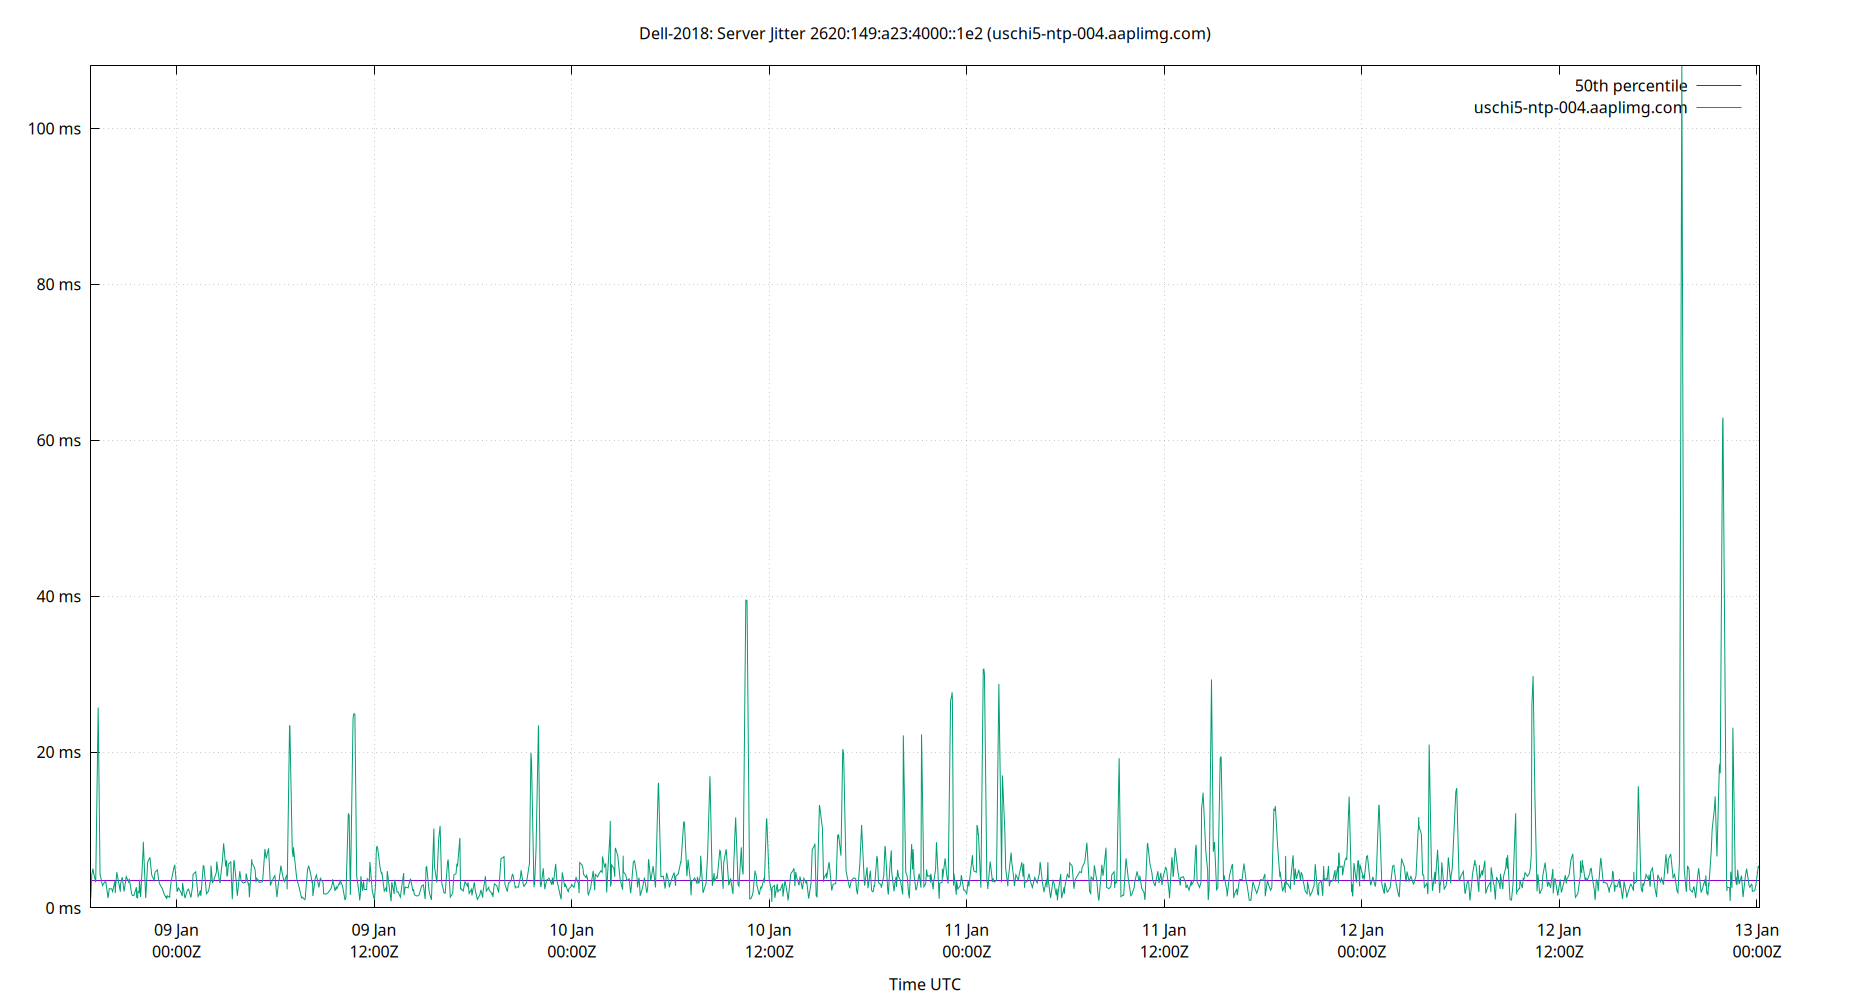Click the 0 ms y-axis tick label
Image resolution: width=1850 pixels, height=1000 pixels.
click(x=62, y=908)
